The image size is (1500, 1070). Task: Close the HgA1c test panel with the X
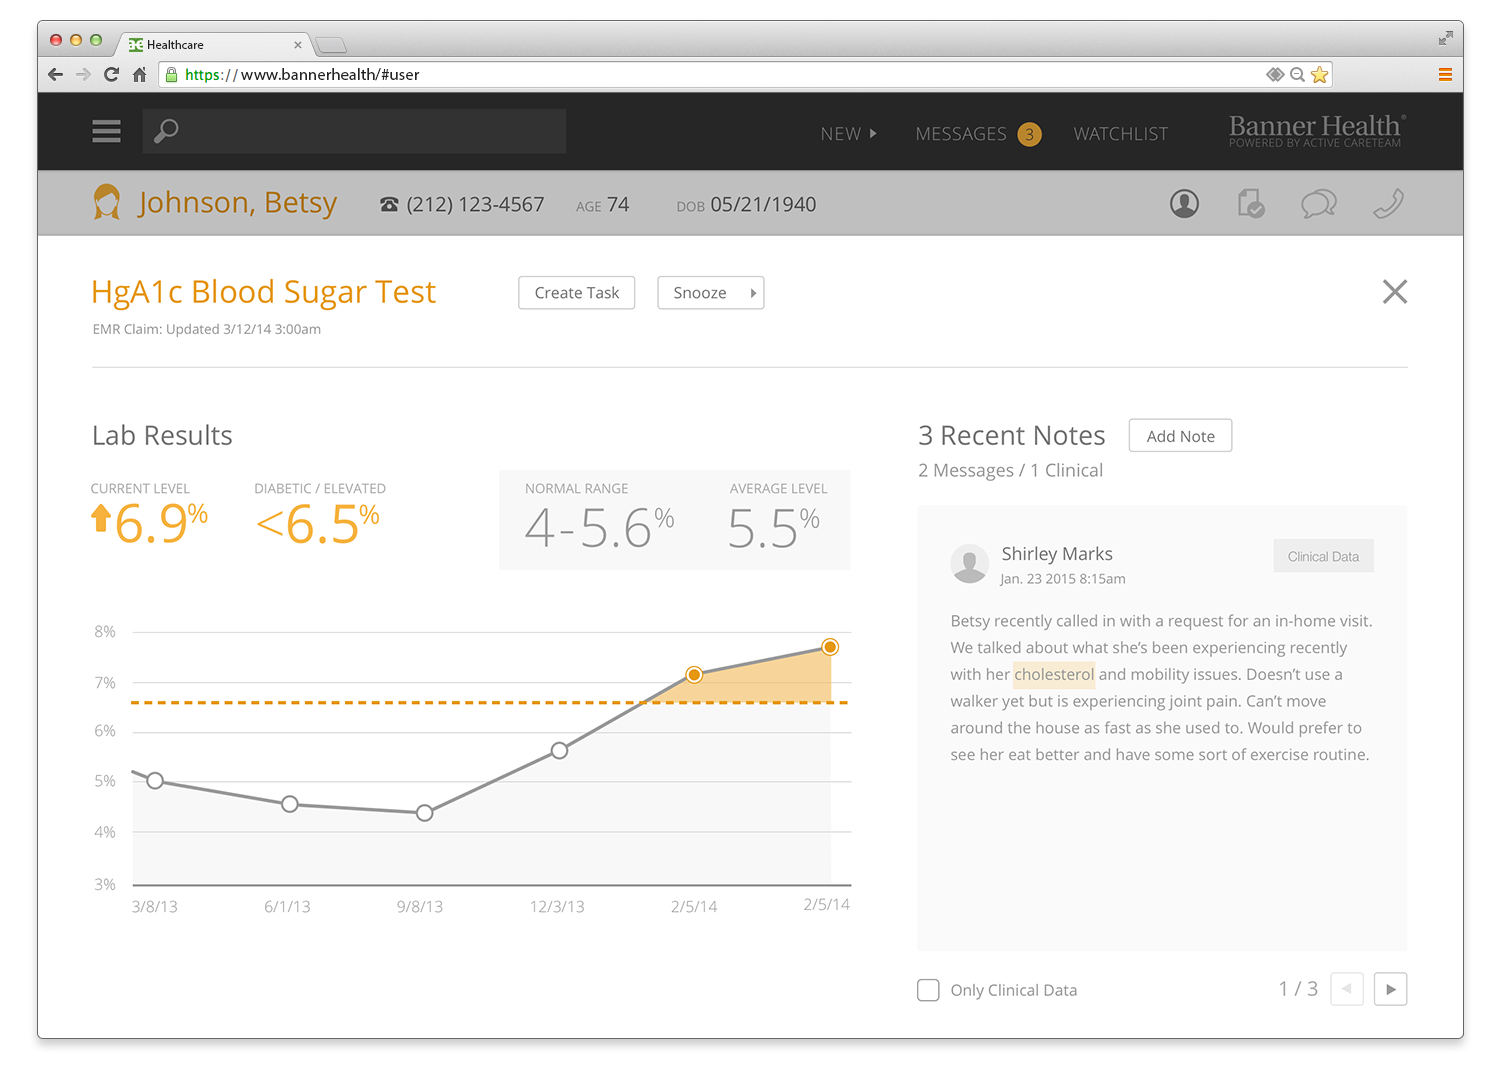click(x=1394, y=291)
